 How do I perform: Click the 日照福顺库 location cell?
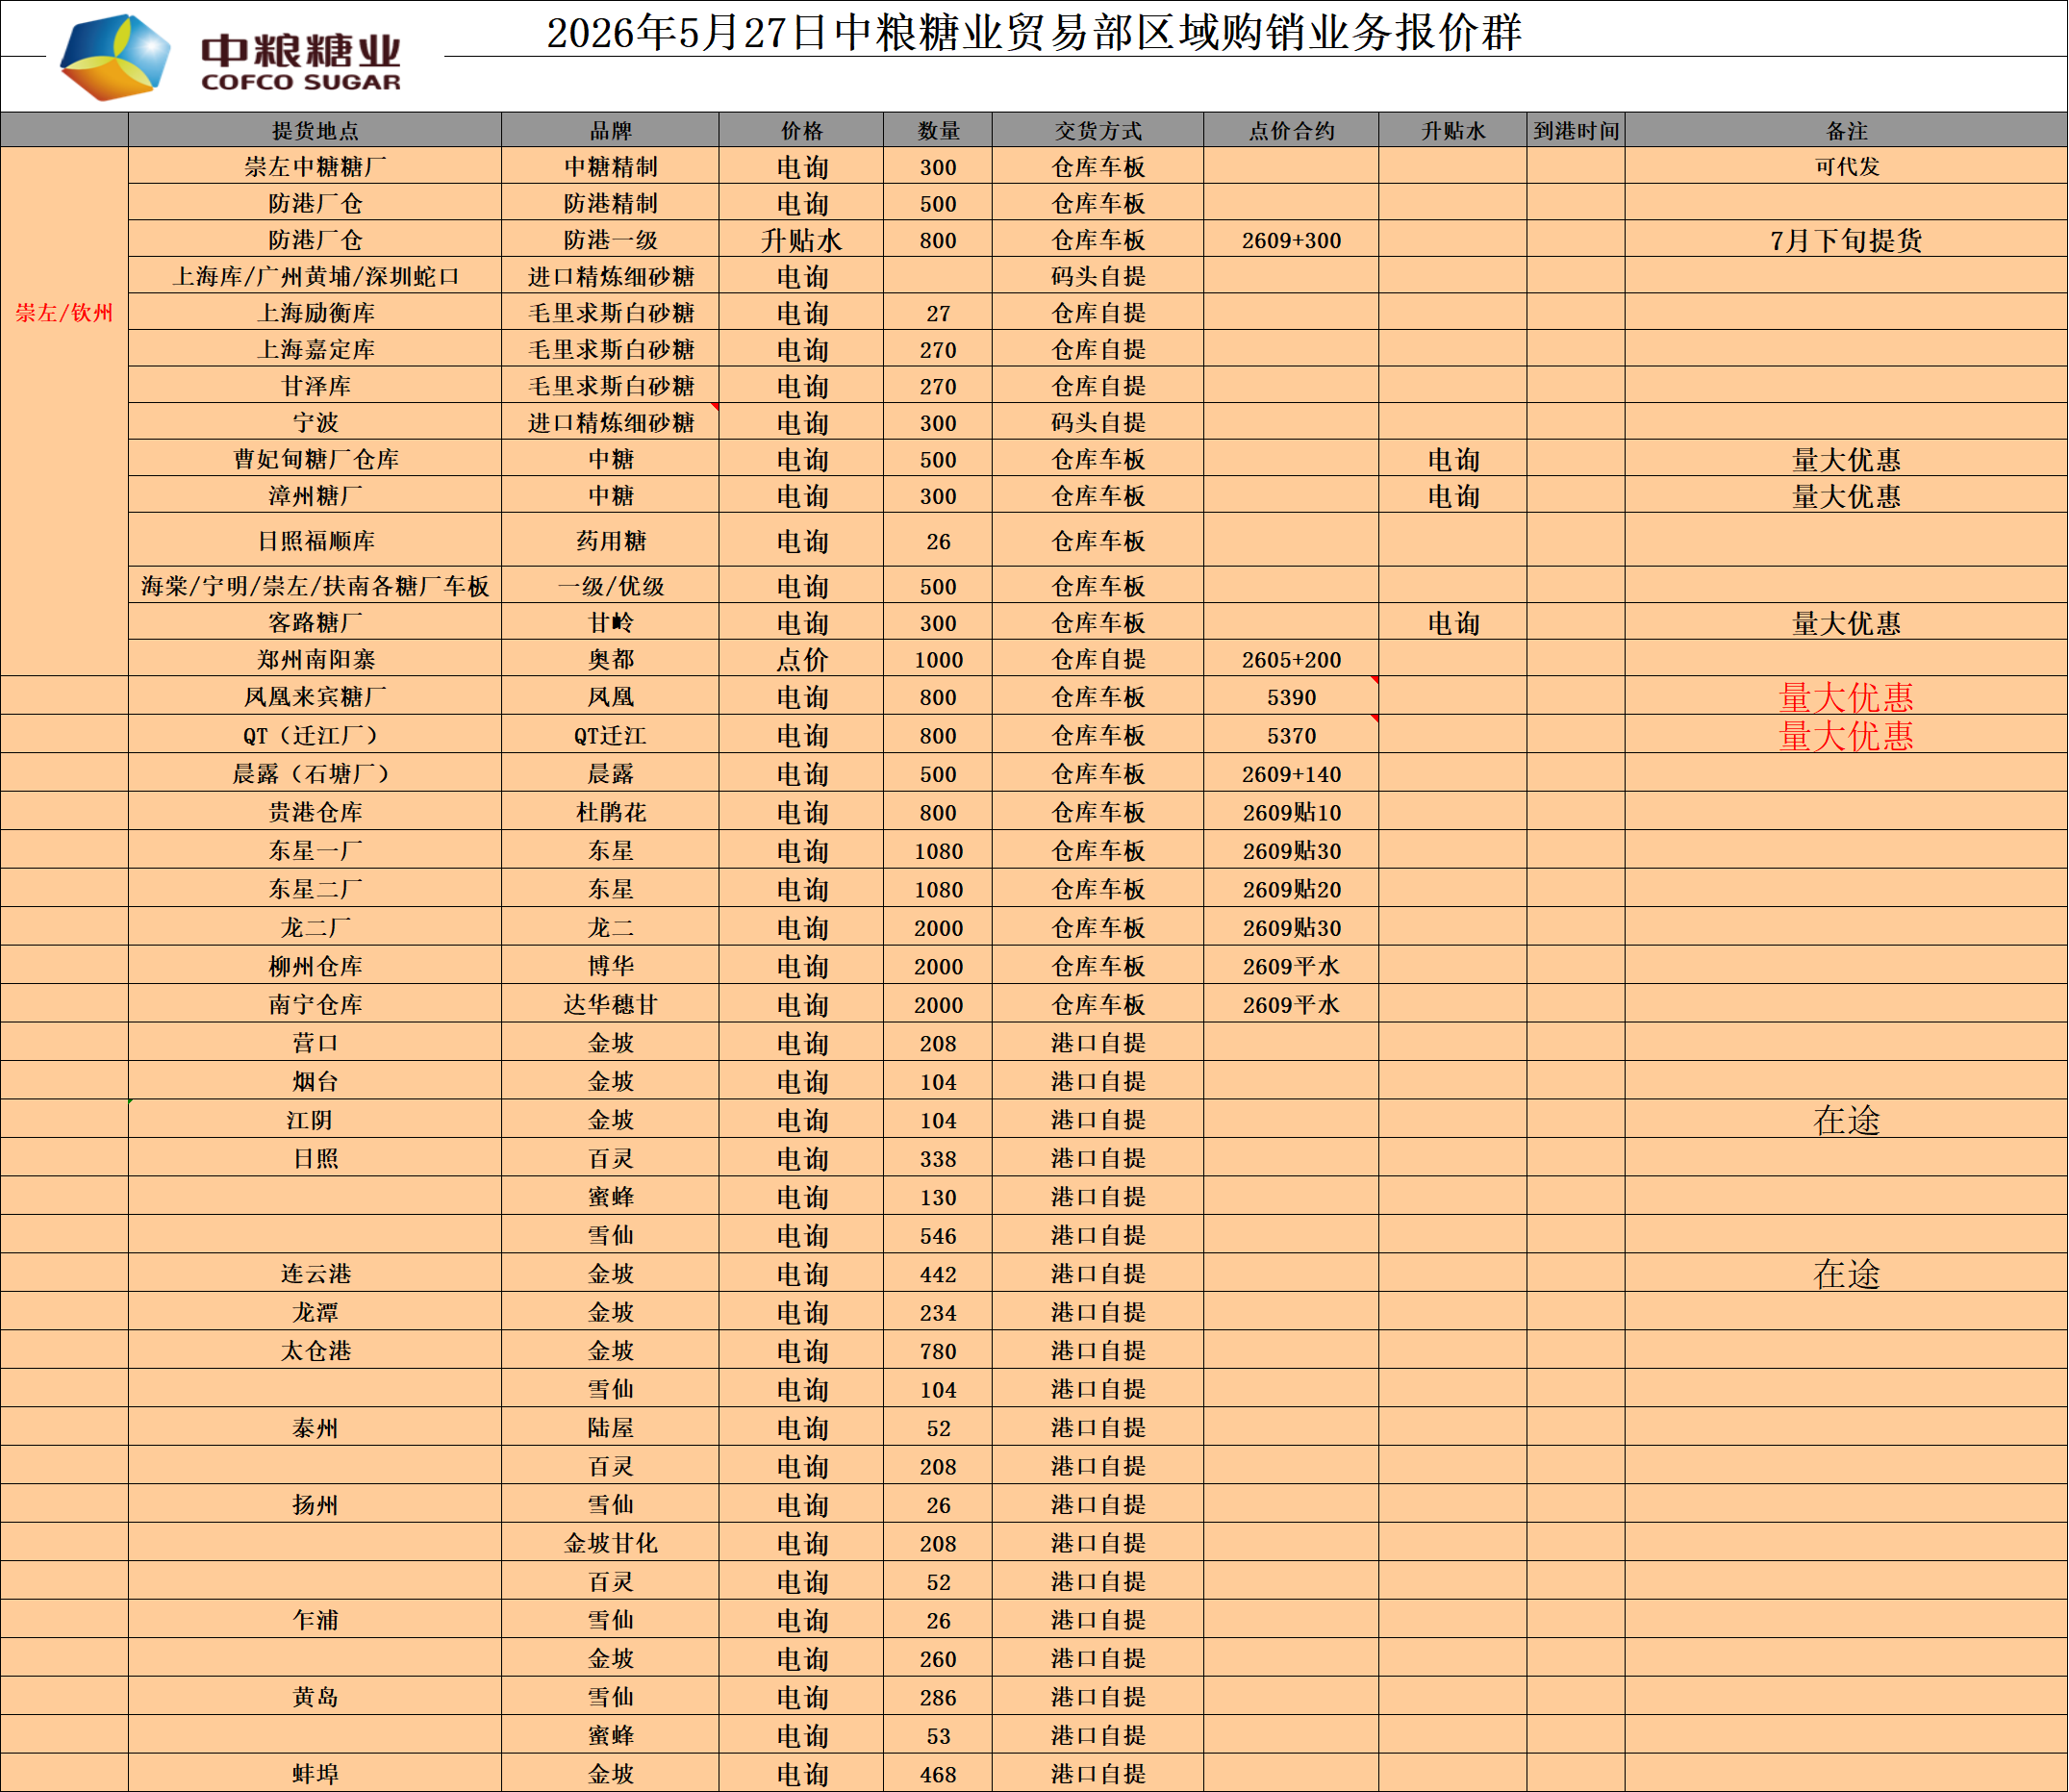pyautogui.click(x=315, y=541)
